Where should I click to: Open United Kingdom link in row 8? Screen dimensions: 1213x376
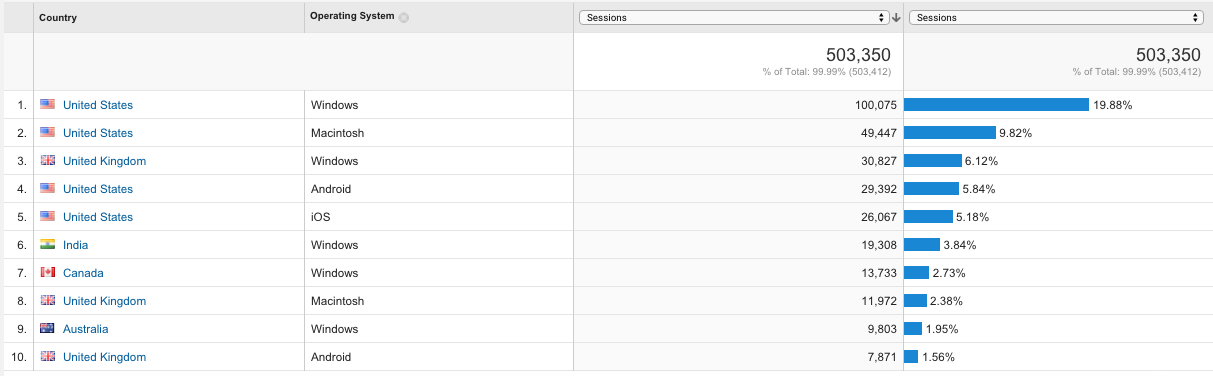(x=104, y=301)
